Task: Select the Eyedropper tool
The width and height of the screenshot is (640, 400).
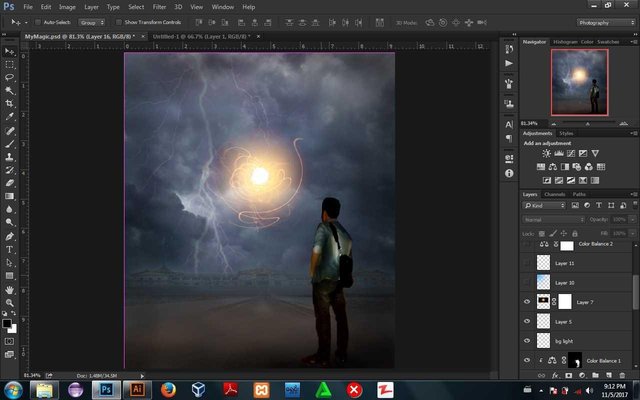Action: coord(10,116)
